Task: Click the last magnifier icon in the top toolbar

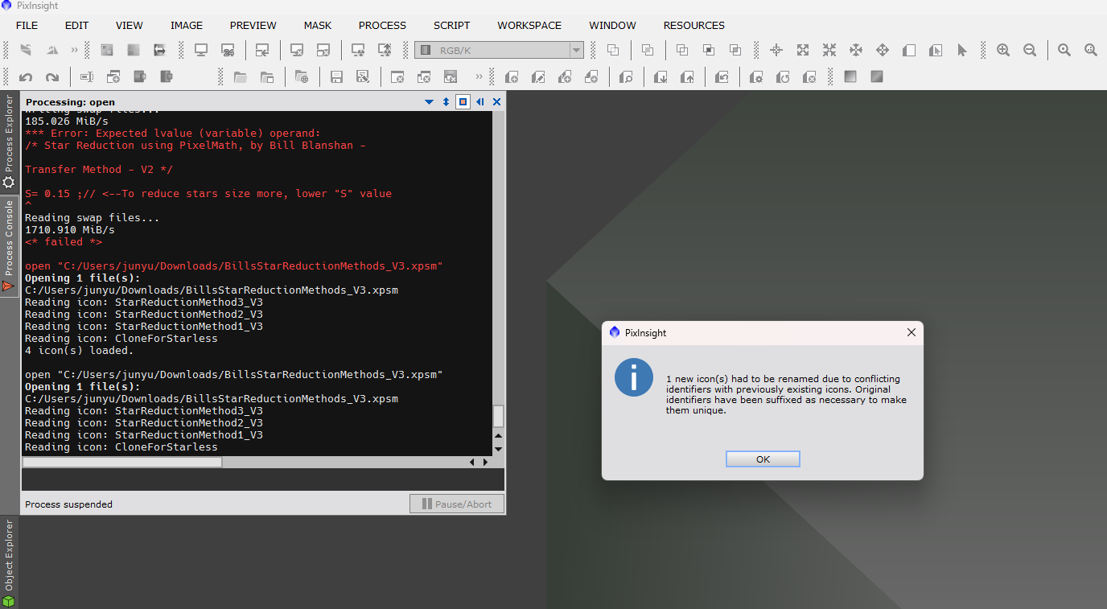Action: [1091, 50]
